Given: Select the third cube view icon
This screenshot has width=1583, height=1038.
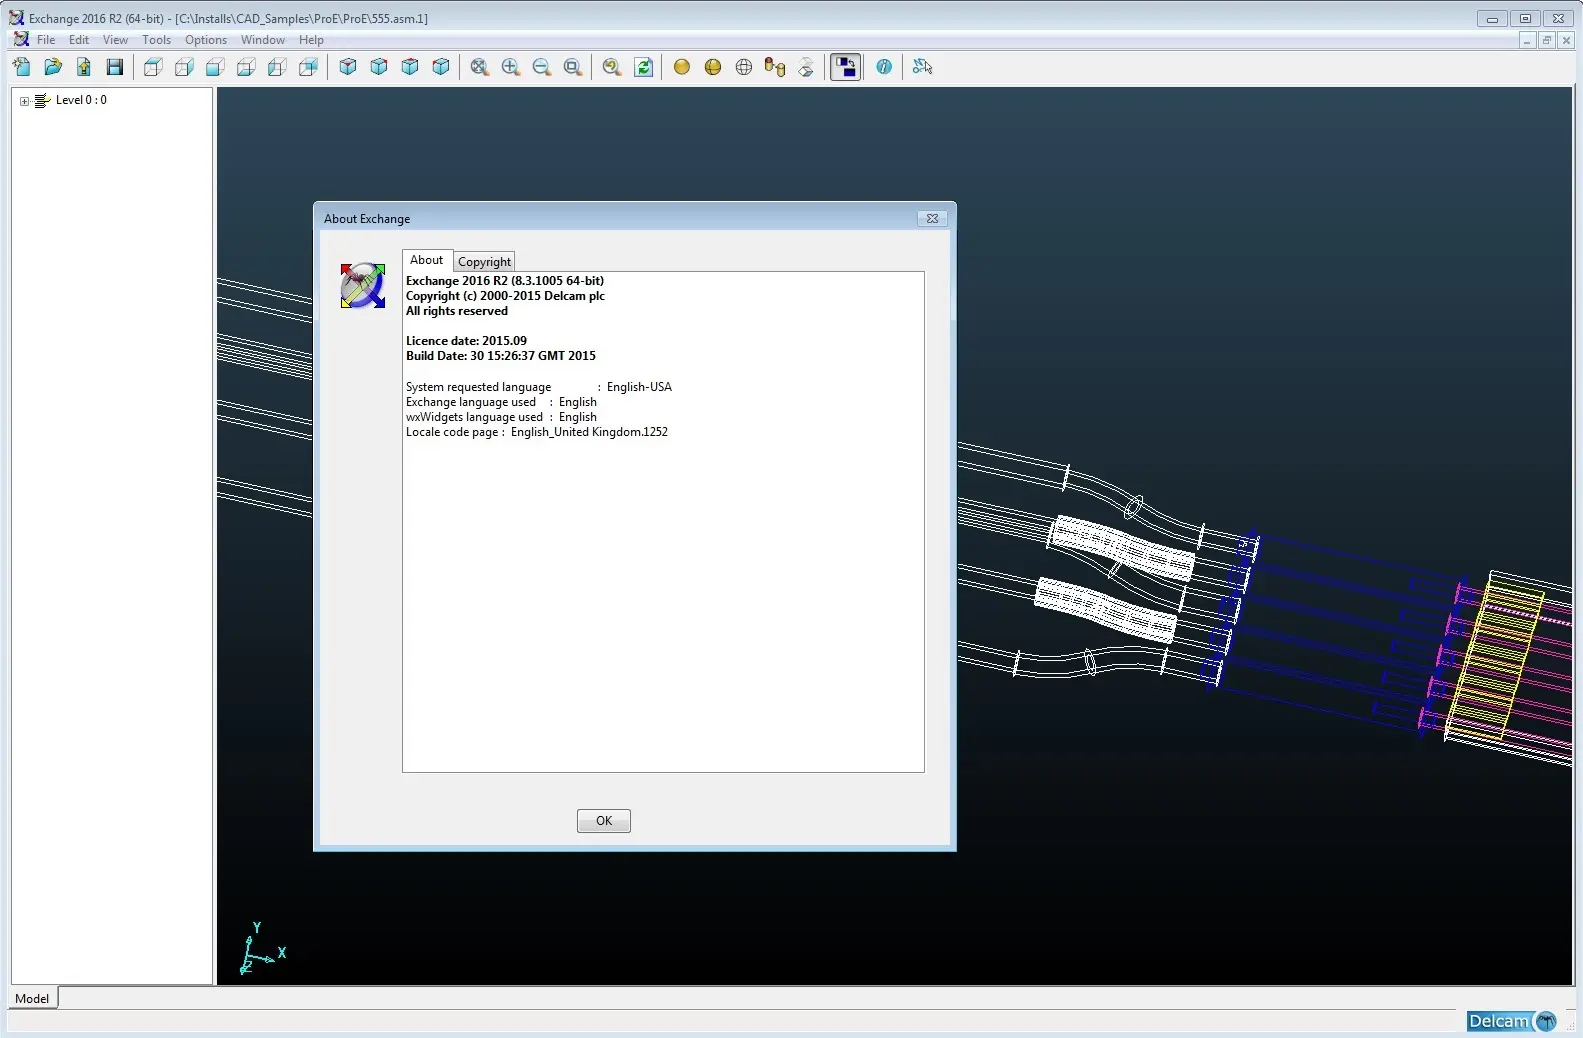Looking at the screenshot, I should 215,67.
